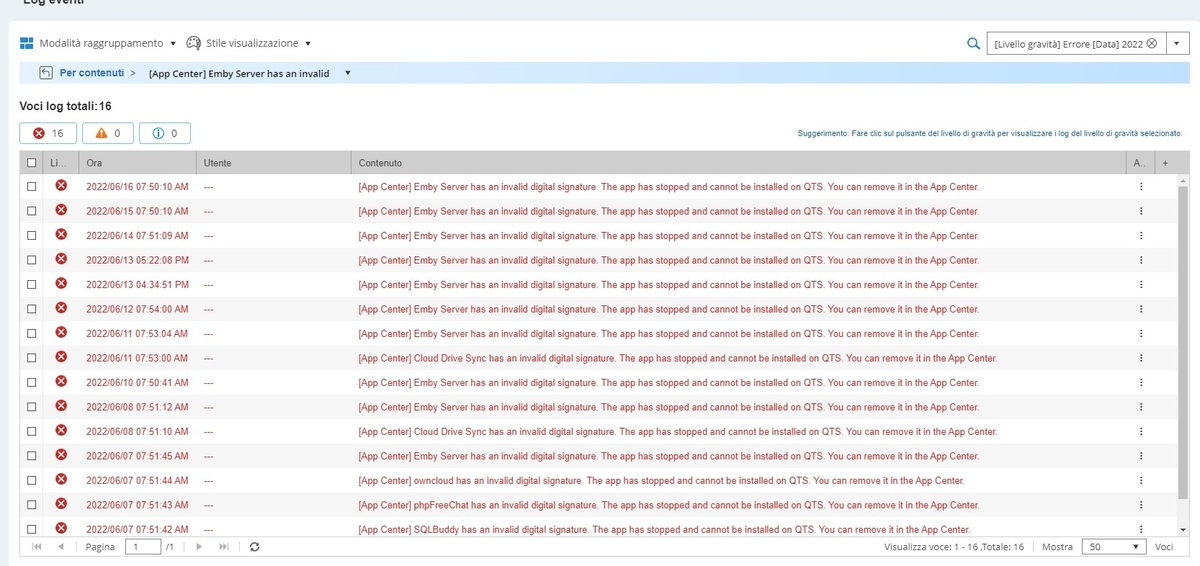Select the 2022/06/16 07:50:10 AM row checkbox
The width and height of the screenshot is (1200, 566).
click(32, 187)
